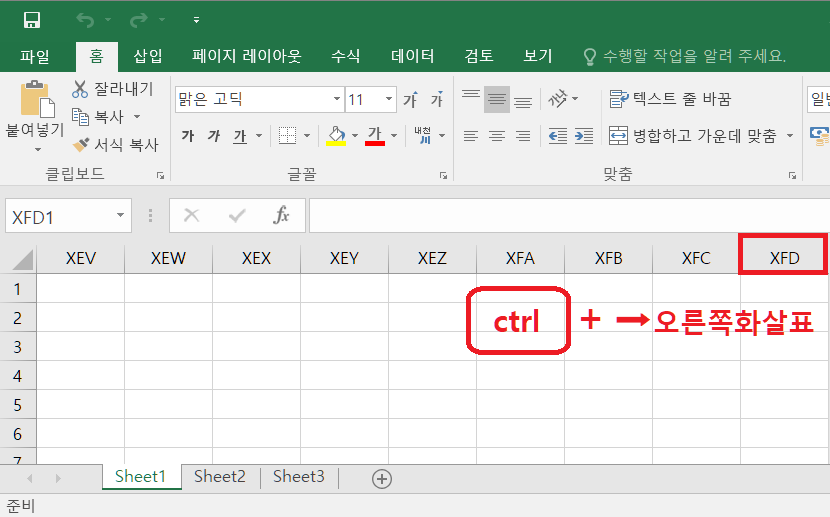The height and width of the screenshot is (517, 830).
Task: Open the Customize Quick Access Toolbar arrow
Action: pyautogui.click(x=196, y=20)
